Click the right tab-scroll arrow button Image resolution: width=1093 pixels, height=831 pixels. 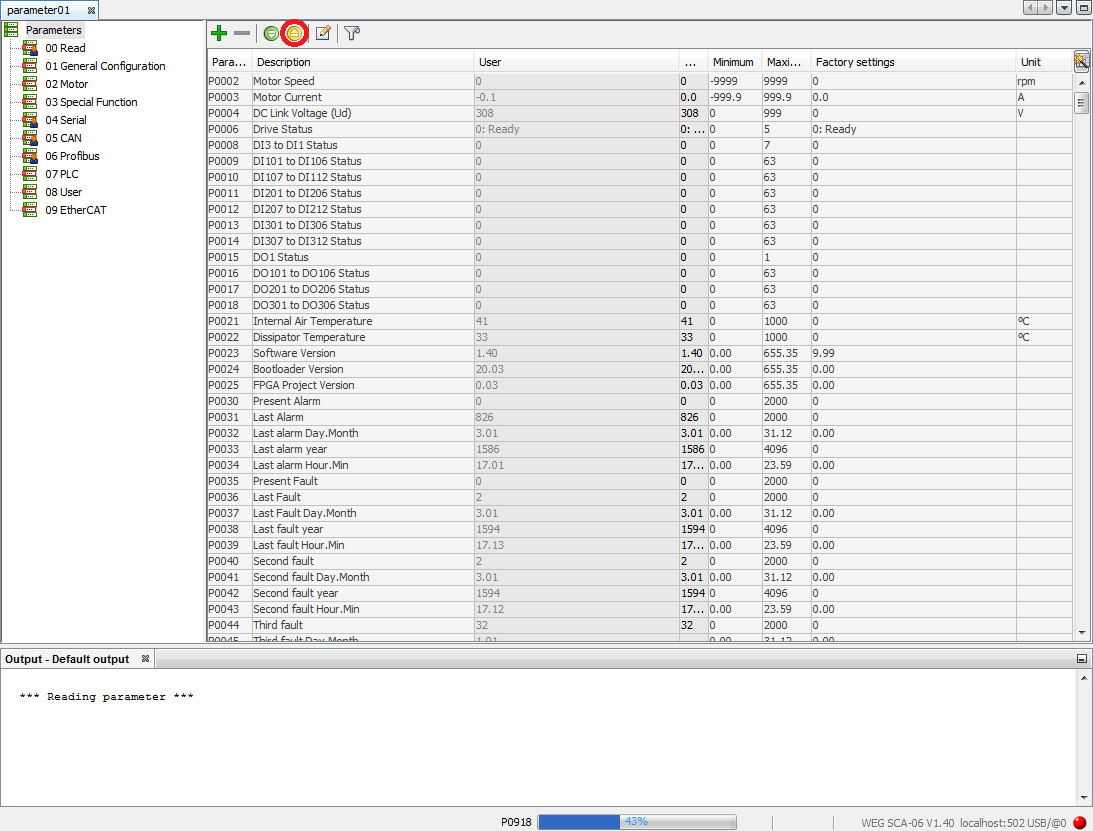1046,7
